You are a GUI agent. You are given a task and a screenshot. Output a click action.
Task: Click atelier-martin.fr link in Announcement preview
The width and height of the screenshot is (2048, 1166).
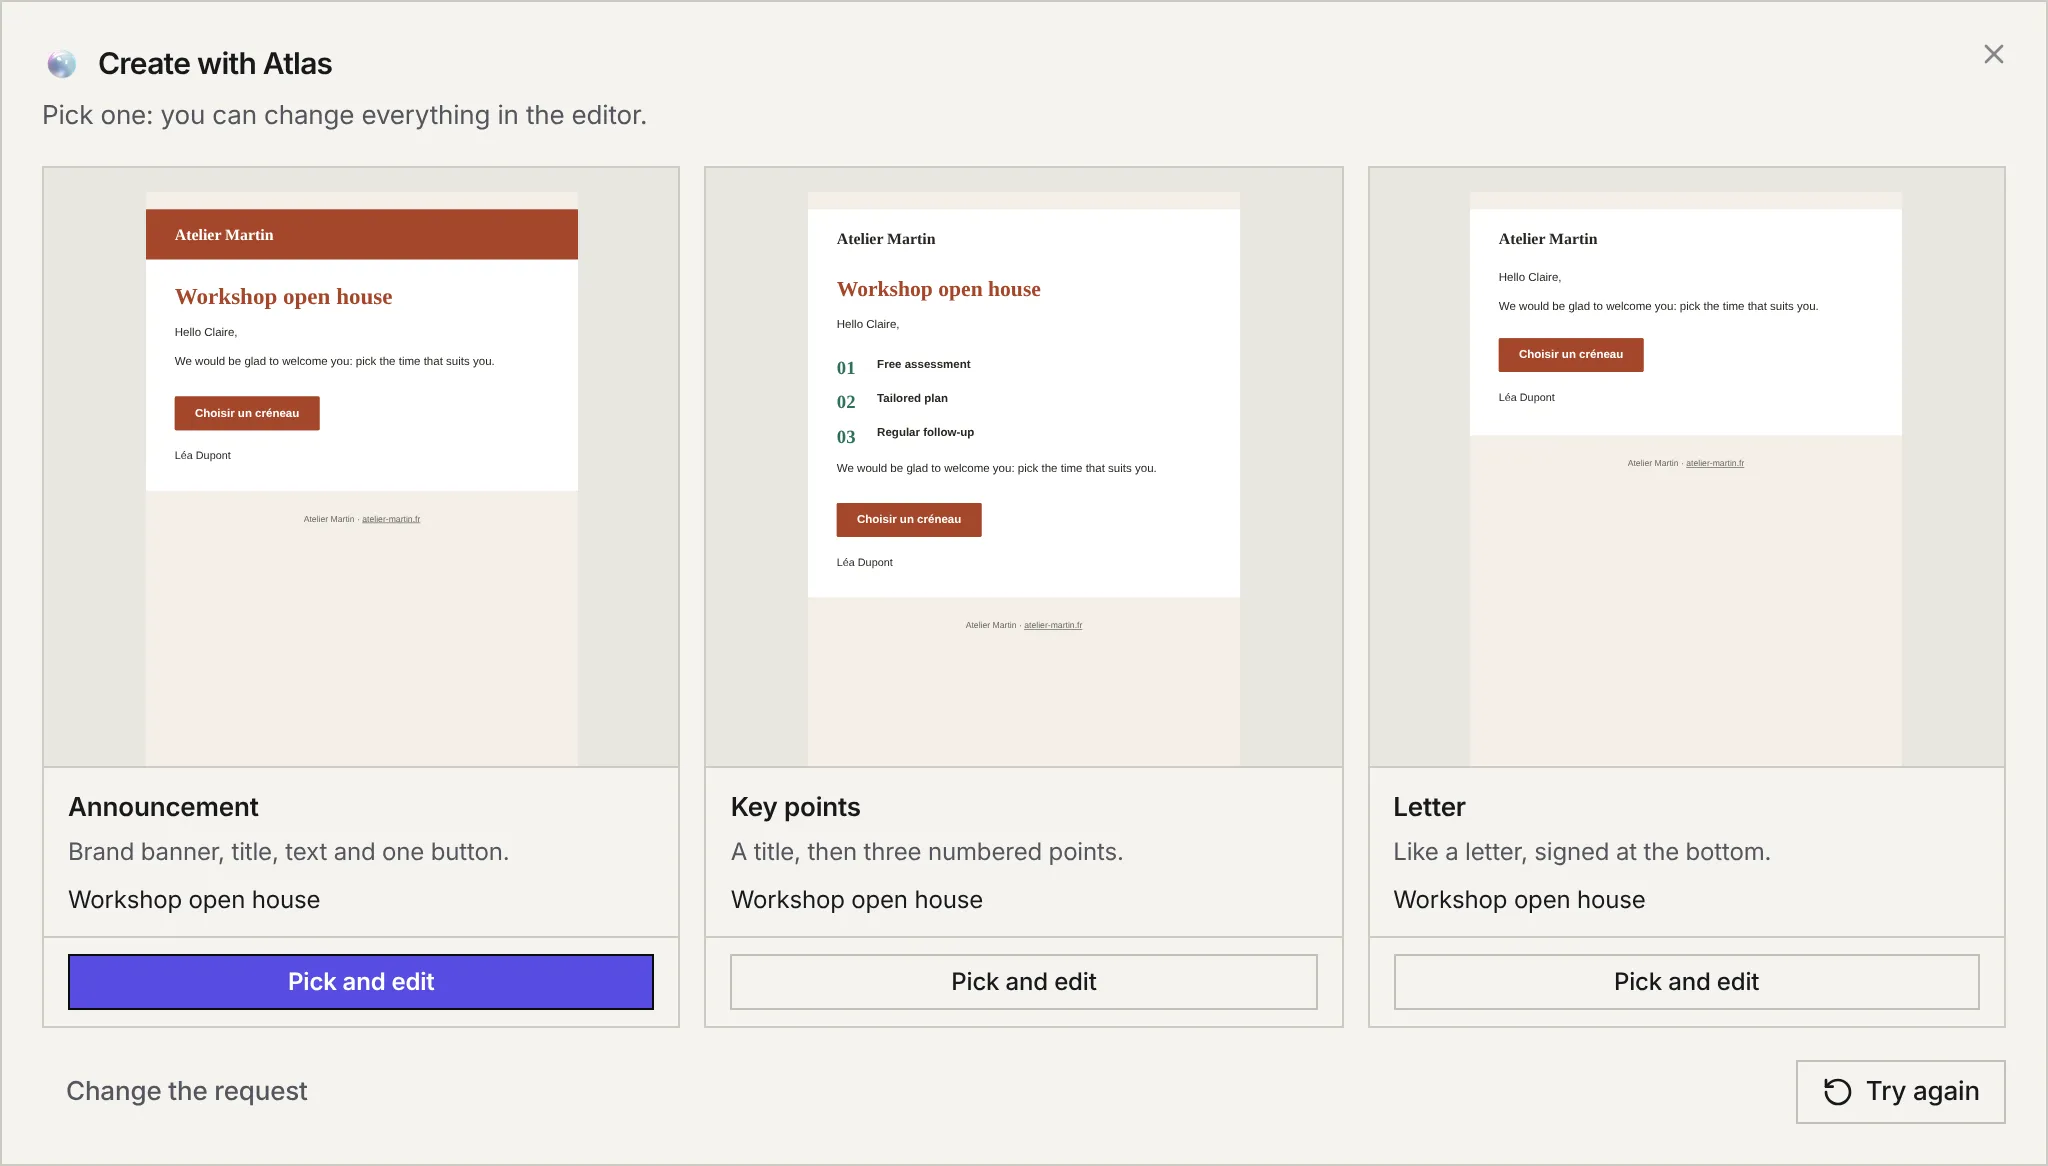pos(391,519)
